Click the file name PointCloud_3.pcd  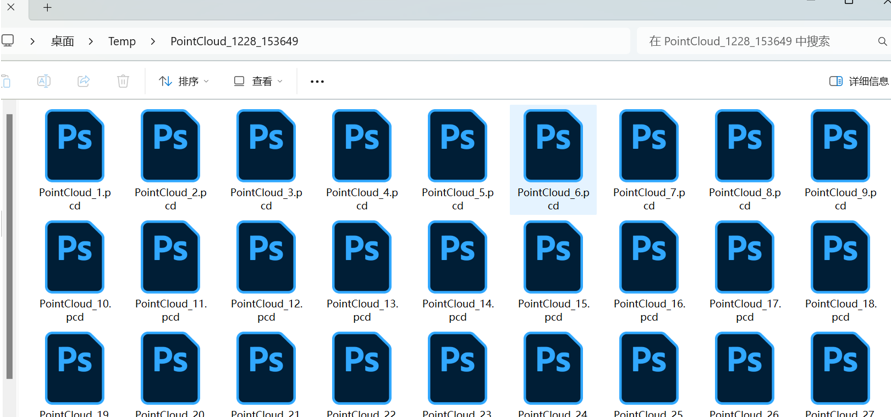(266, 199)
